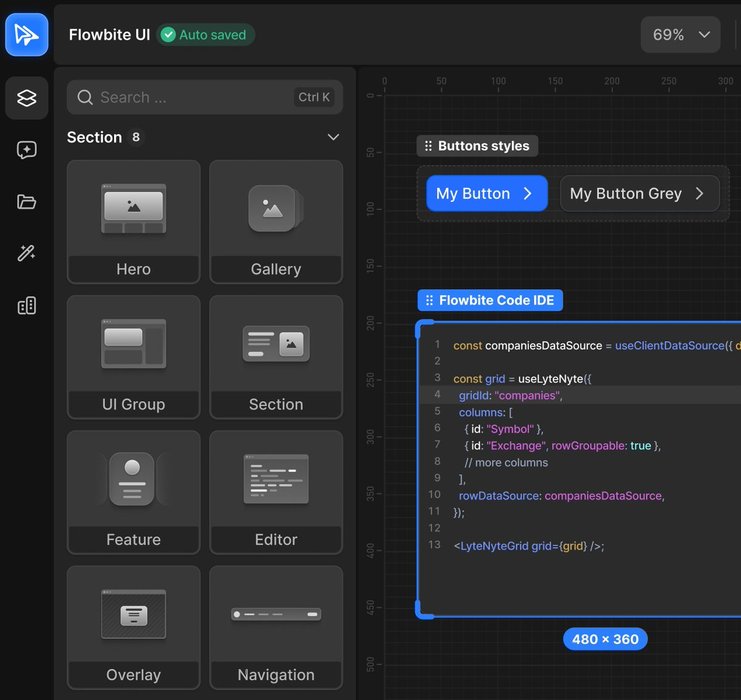Click the // more columns comment
741x700 pixels.
(506, 463)
